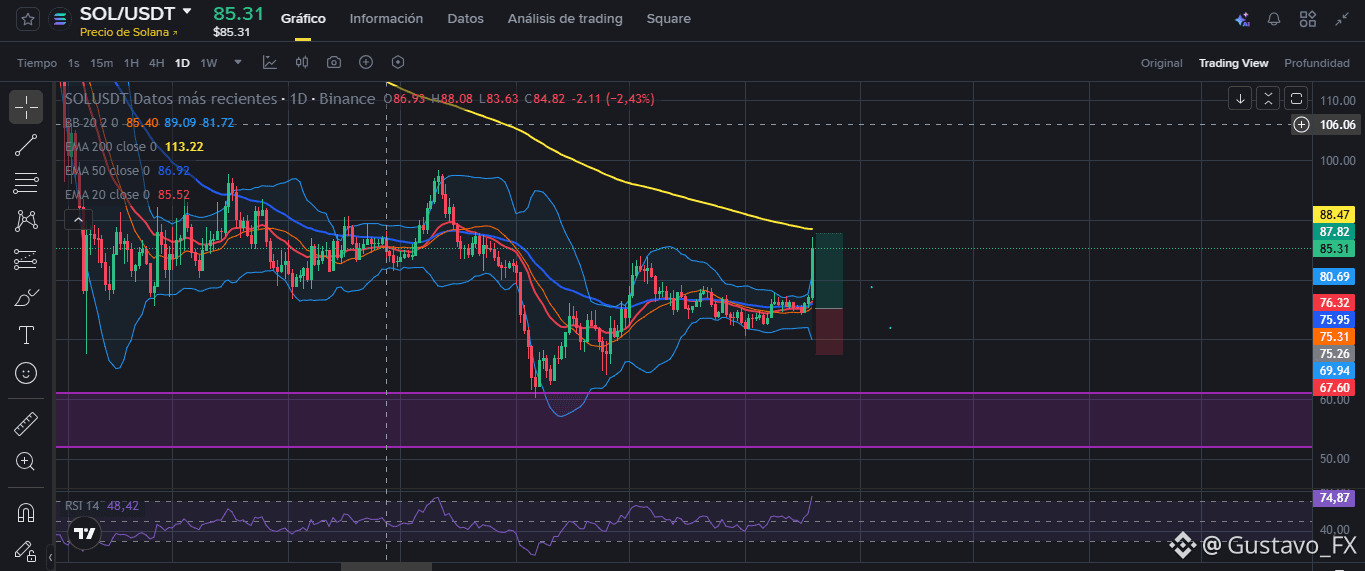Open the Square tab
This screenshot has width=1365, height=571.
coord(668,19)
